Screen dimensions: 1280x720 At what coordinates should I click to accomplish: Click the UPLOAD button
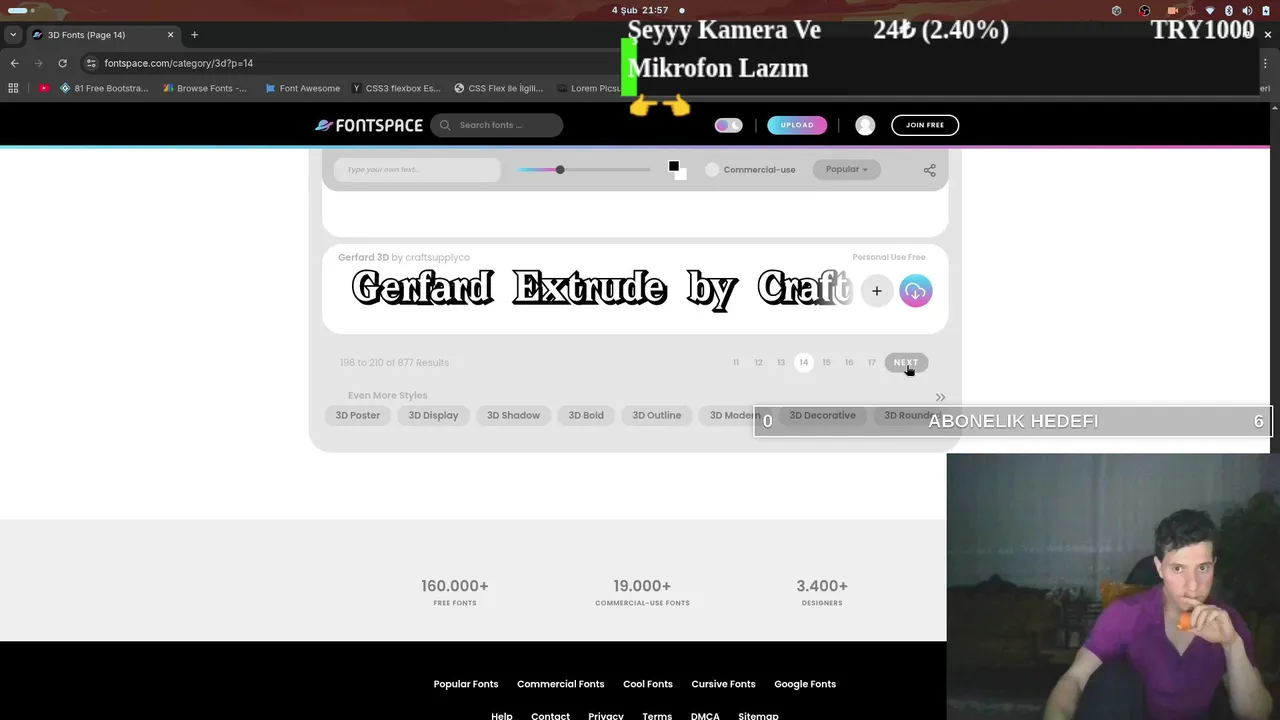[x=797, y=125]
